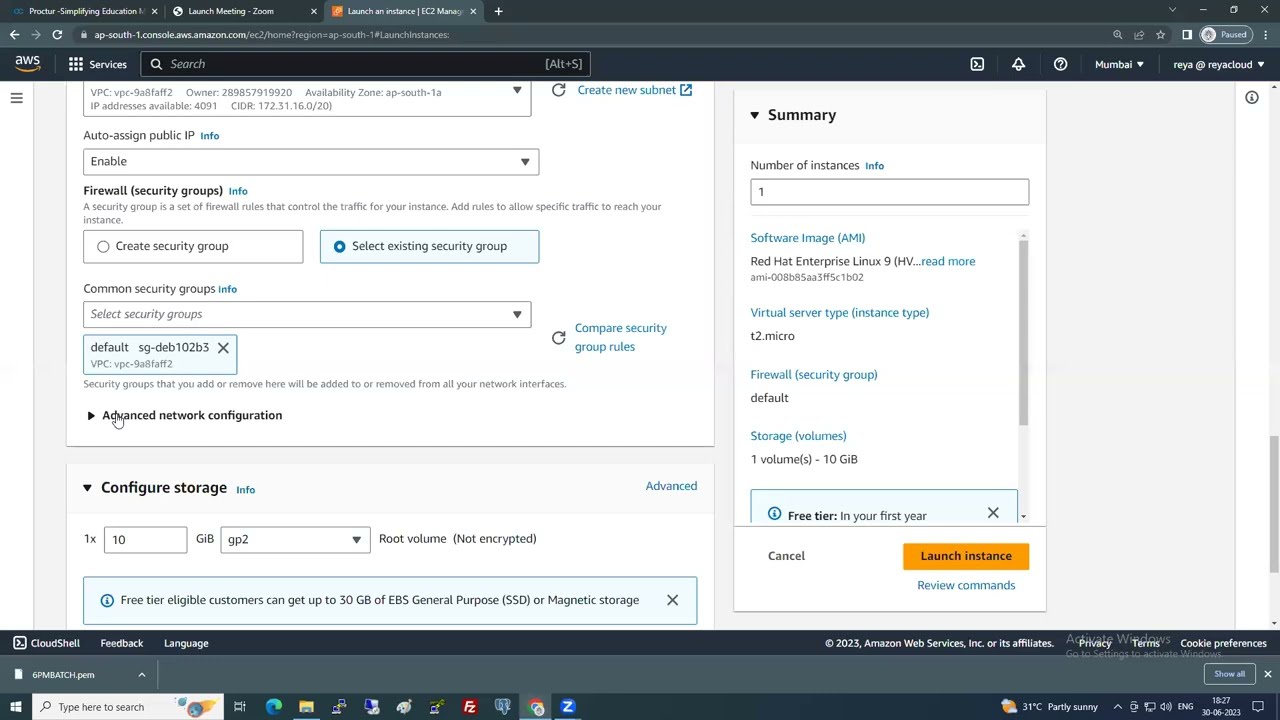Close the downloads bar

click(x=1267, y=674)
